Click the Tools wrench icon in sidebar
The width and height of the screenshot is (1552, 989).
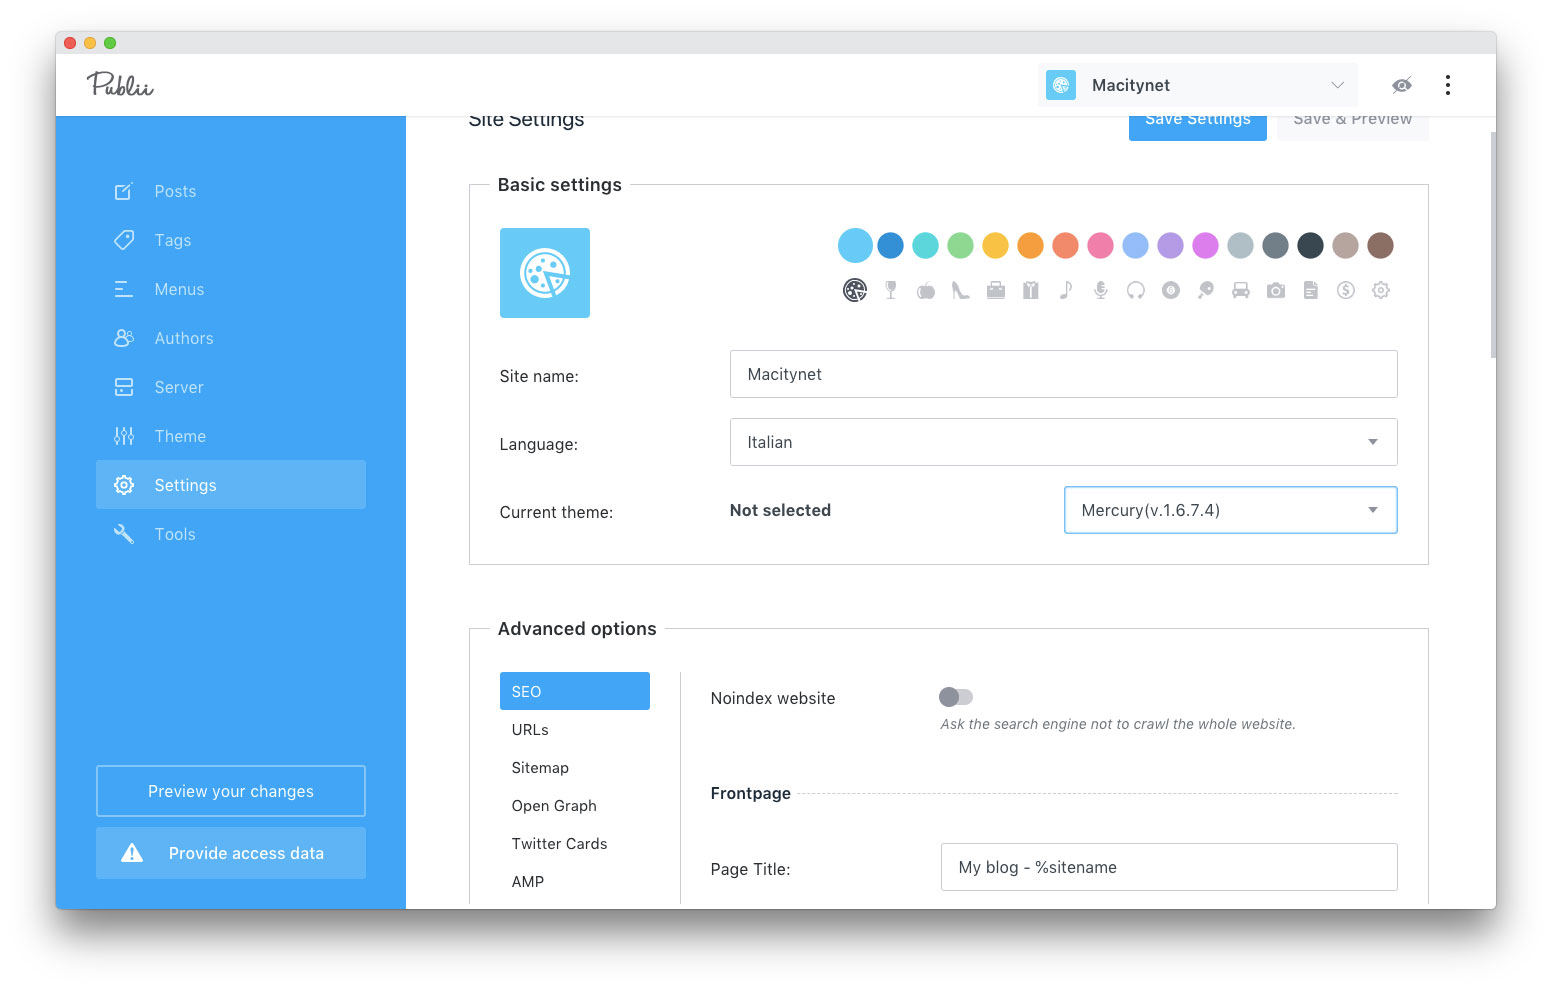point(124,534)
